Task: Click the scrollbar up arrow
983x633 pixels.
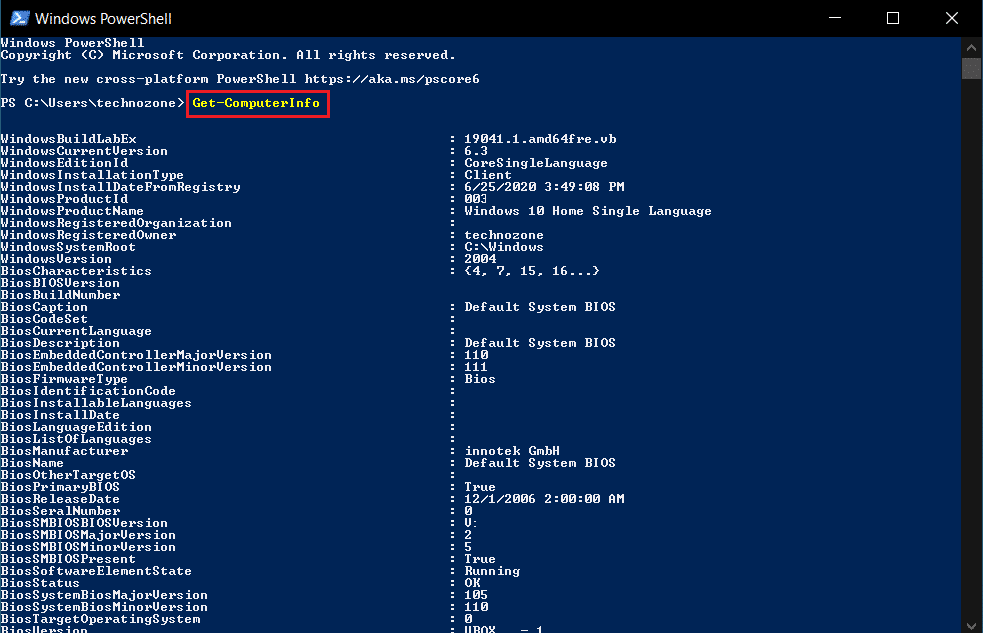Action: 971,46
